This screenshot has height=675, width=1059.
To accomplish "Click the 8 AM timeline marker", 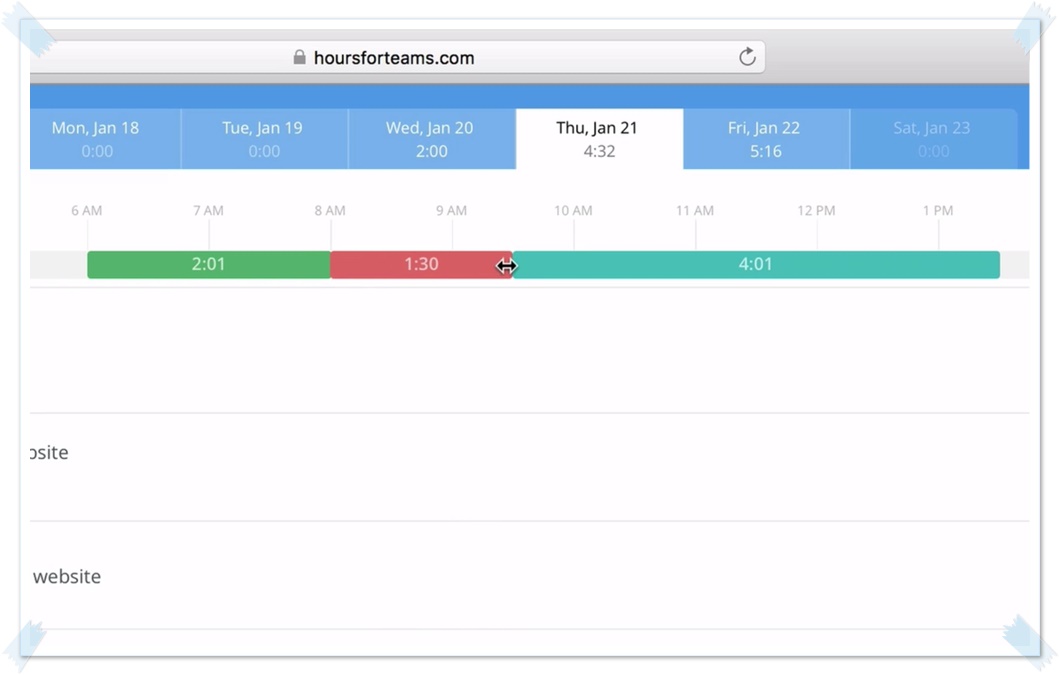I will click(330, 211).
